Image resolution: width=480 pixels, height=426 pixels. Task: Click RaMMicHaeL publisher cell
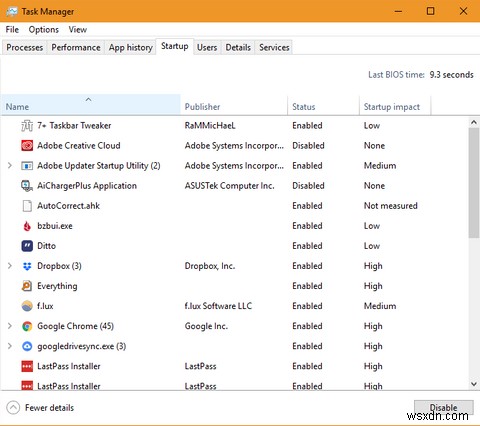point(210,126)
